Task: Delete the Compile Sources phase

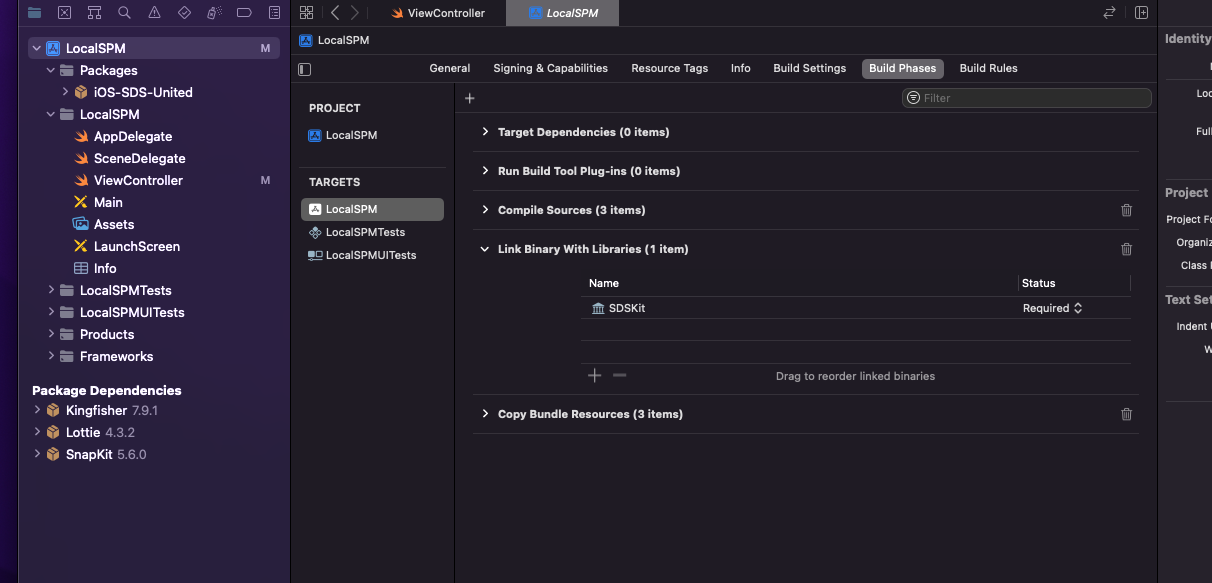Action: [1127, 210]
